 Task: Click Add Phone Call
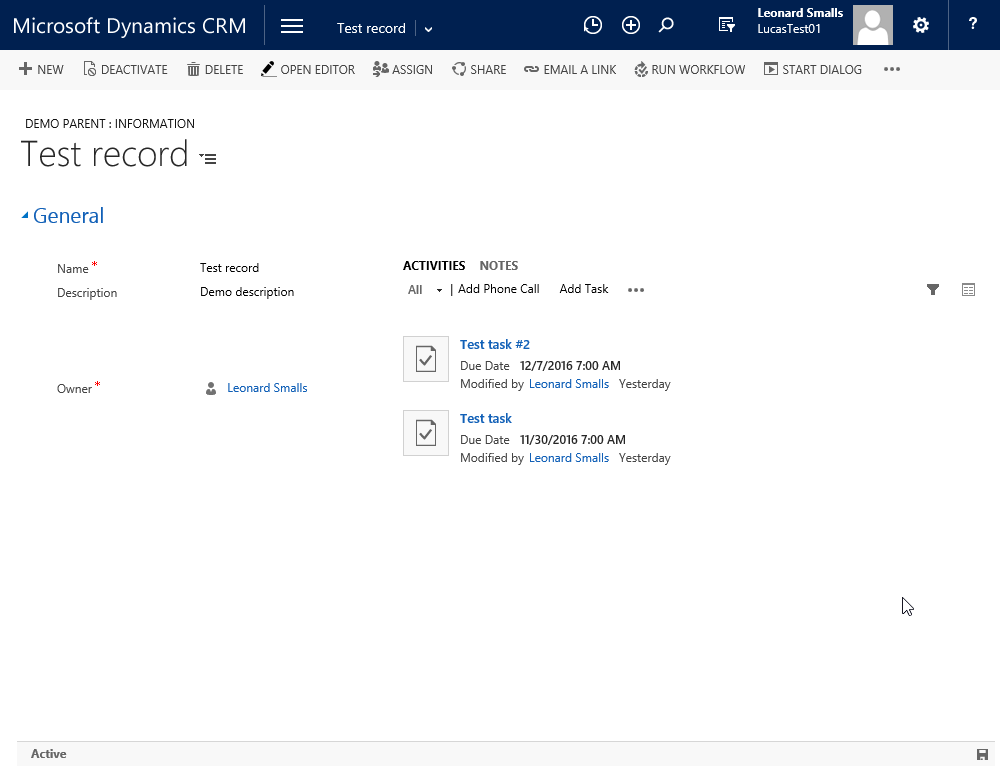coord(498,289)
